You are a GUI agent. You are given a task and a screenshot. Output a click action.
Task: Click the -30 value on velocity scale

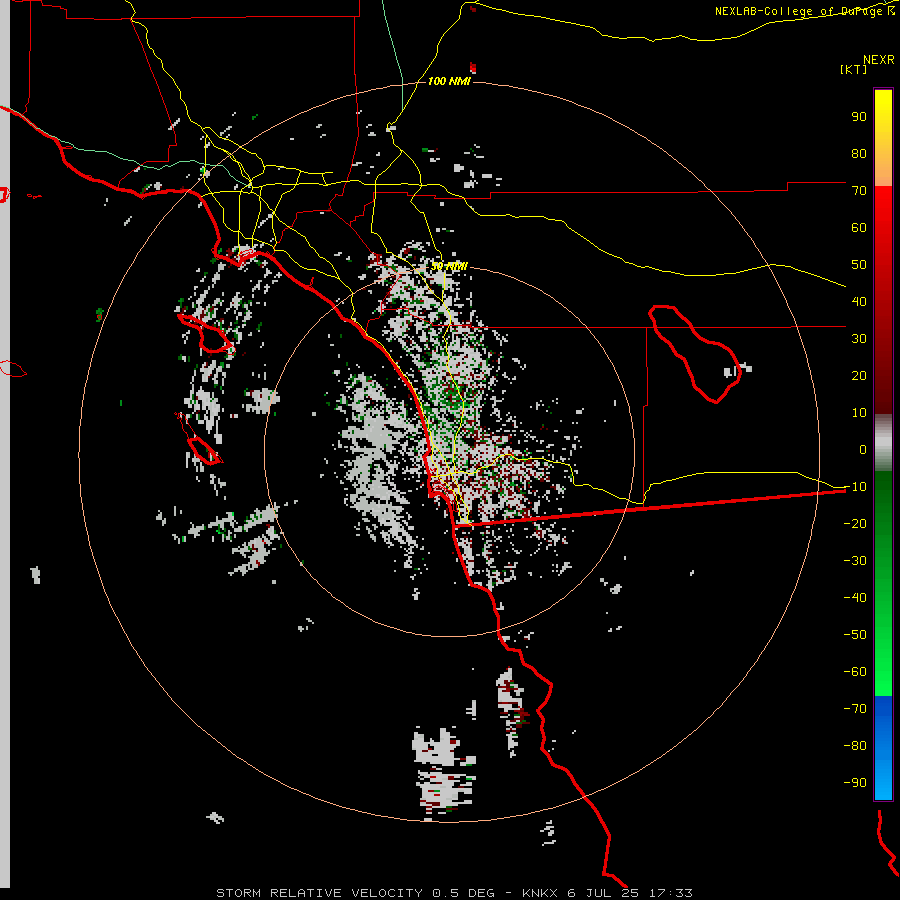(x=855, y=561)
